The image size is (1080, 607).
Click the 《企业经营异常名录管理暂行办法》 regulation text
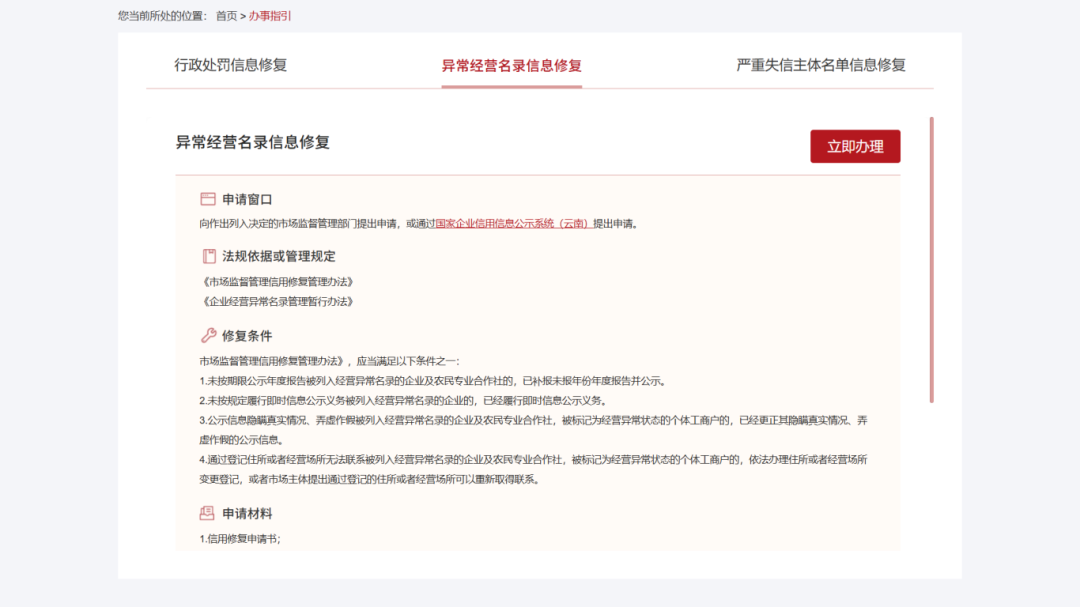pos(277,301)
